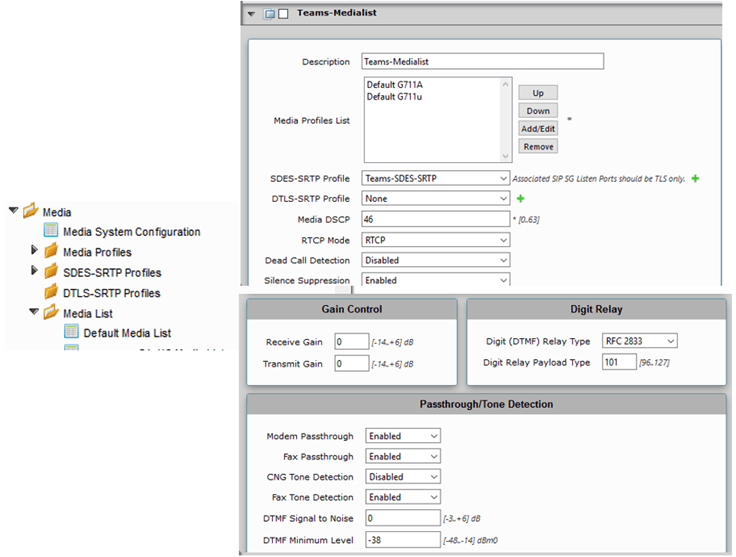Click the SDES-SRTP Profiles folder icon
This screenshot has width=736, height=557.
(x=52, y=272)
